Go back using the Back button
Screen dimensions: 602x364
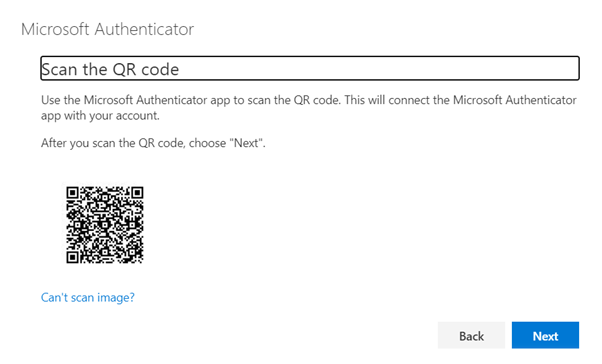coord(471,335)
